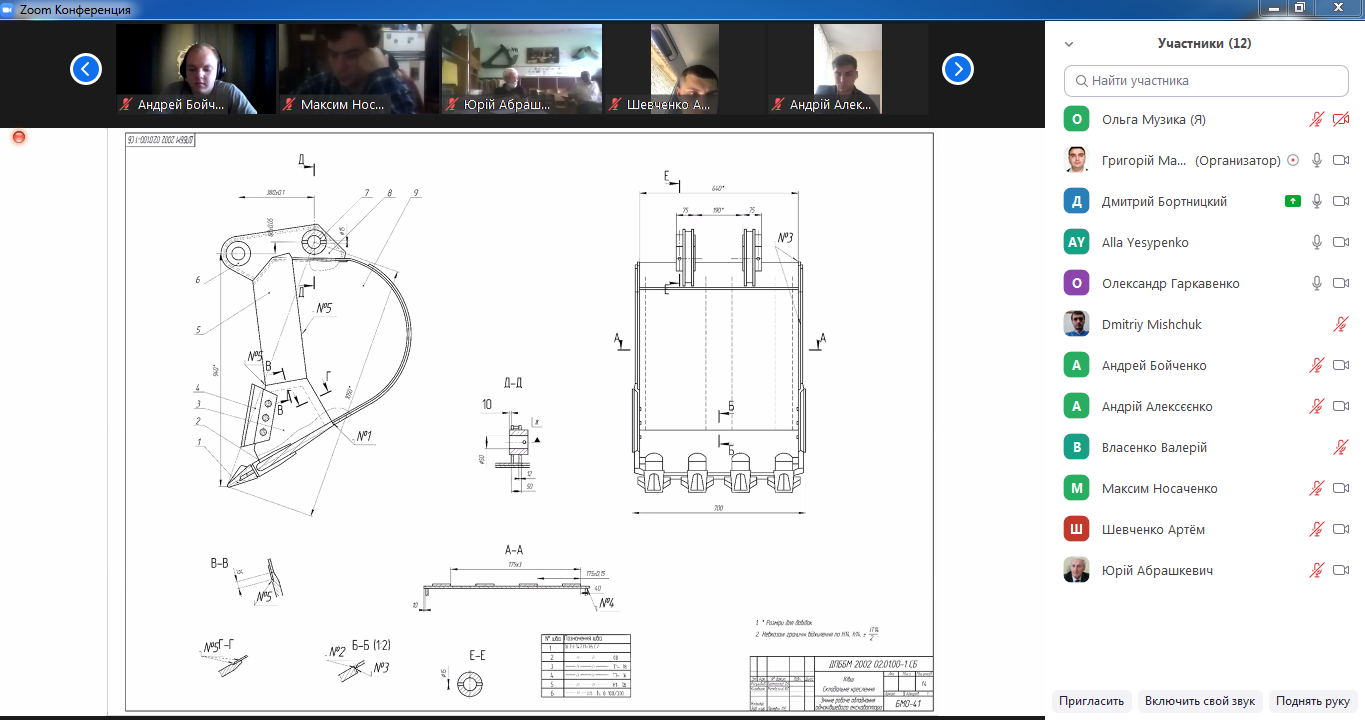This screenshot has height=720, width=1365.
Task: Click the Поднять руку button
Action: pos(1312,701)
